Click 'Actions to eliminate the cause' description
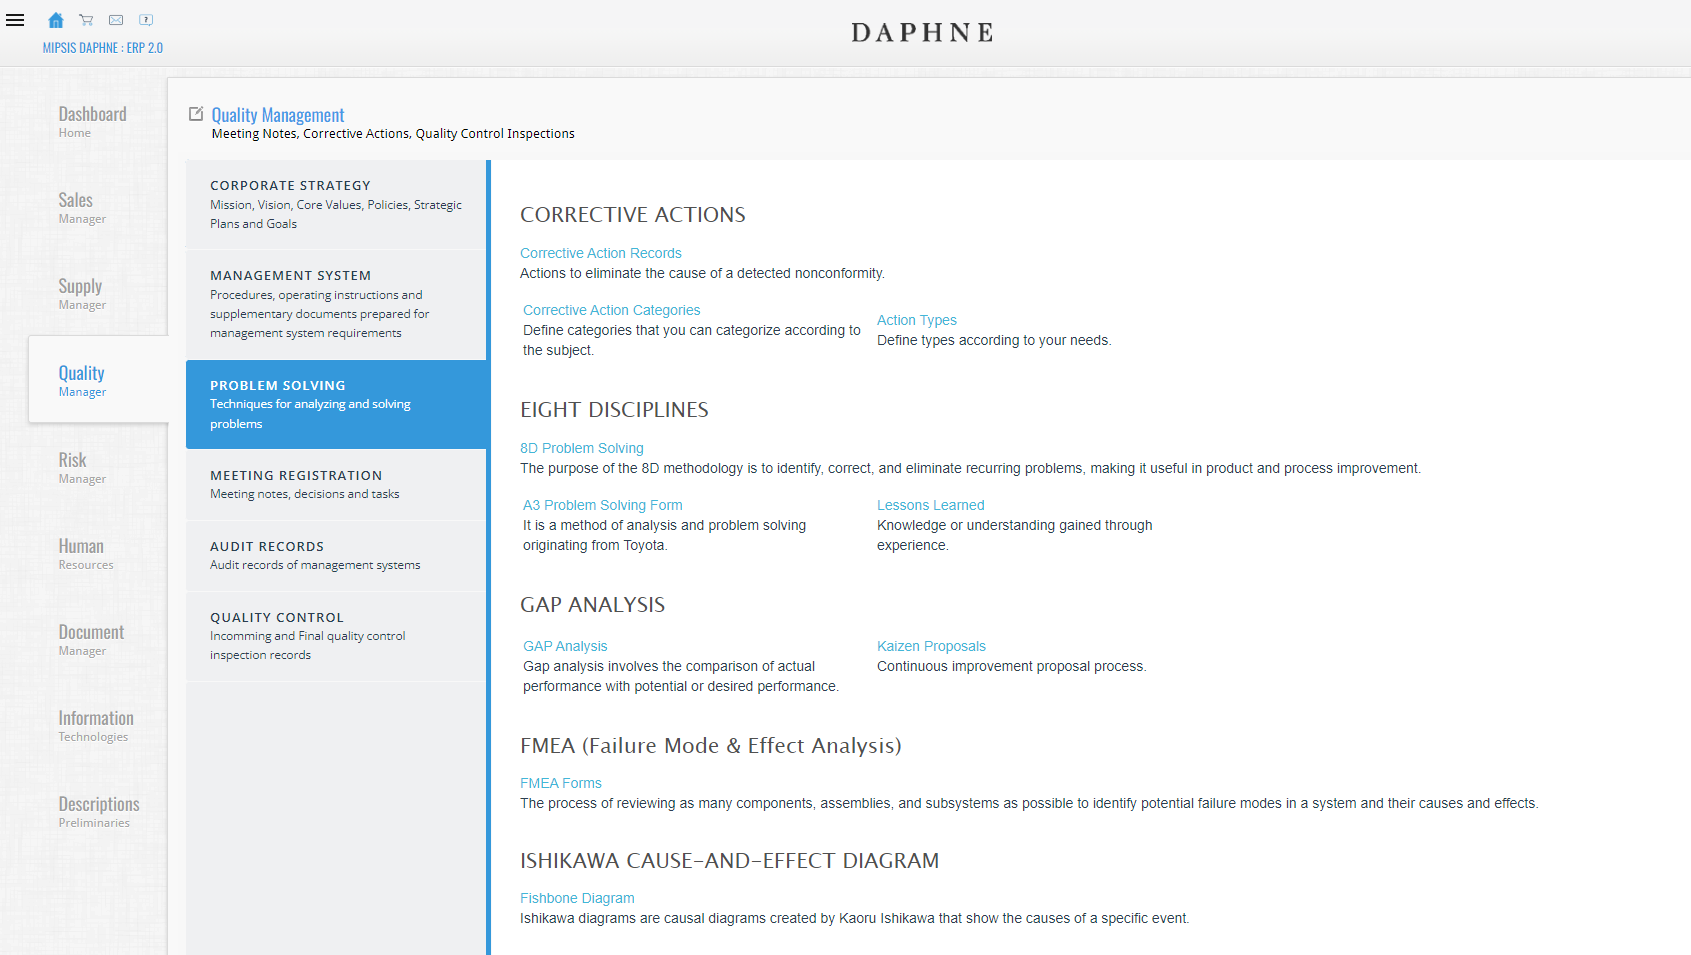Image resolution: width=1691 pixels, height=955 pixels. [x=702, y=273]
